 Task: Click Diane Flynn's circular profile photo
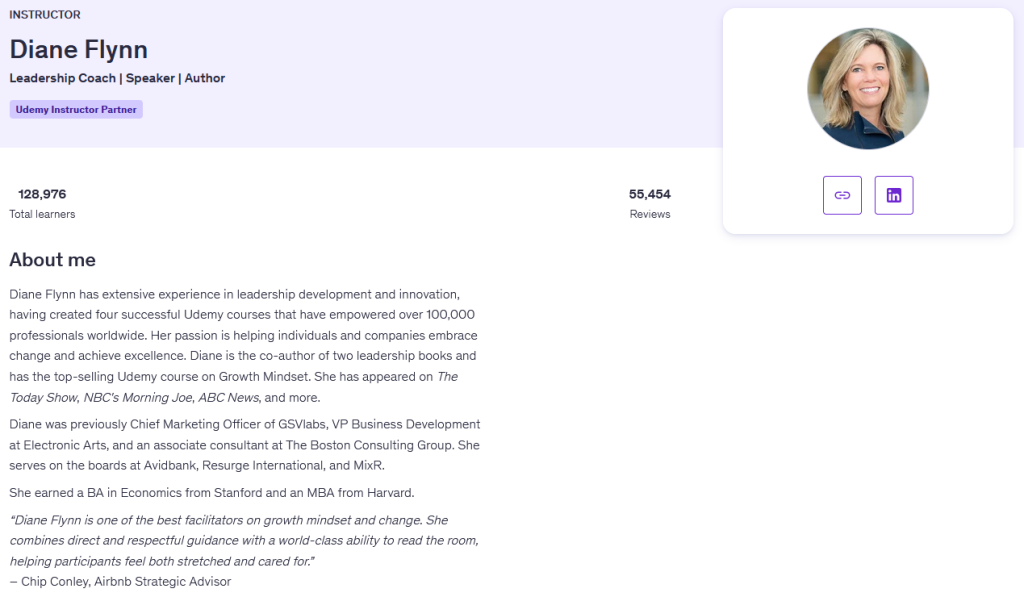[868, 88]
